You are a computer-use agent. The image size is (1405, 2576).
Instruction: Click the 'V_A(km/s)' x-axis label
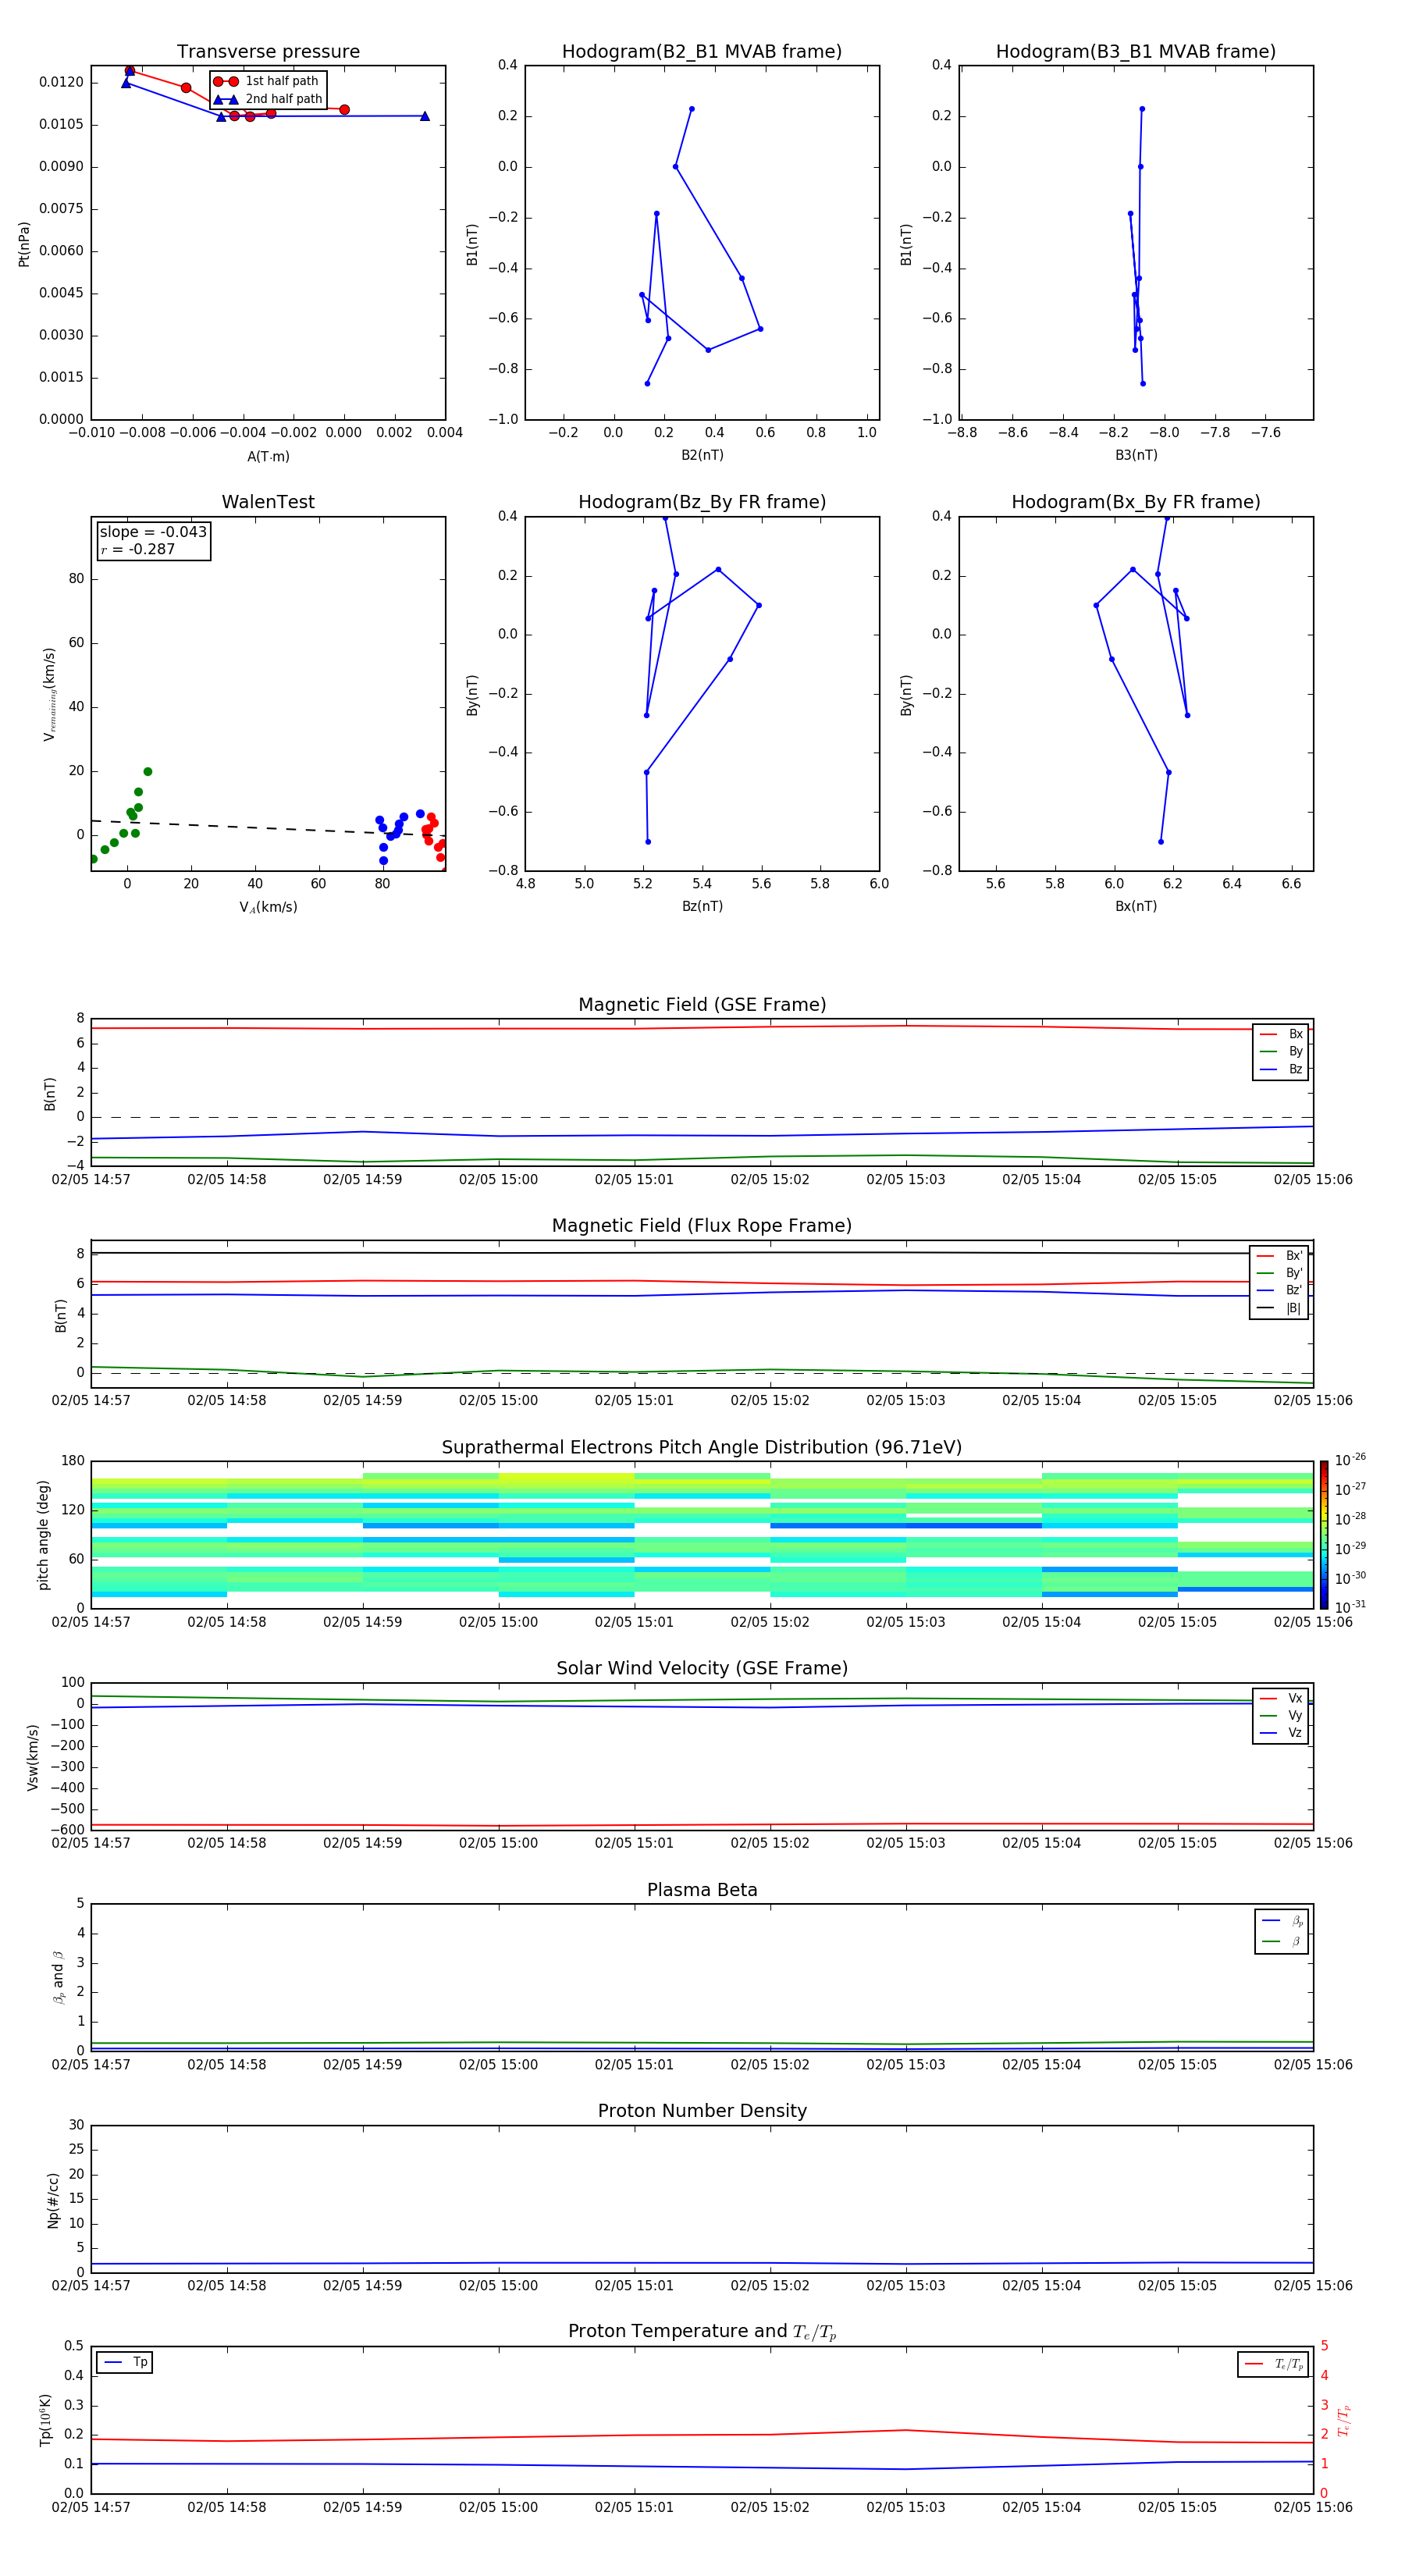point(268,907)
